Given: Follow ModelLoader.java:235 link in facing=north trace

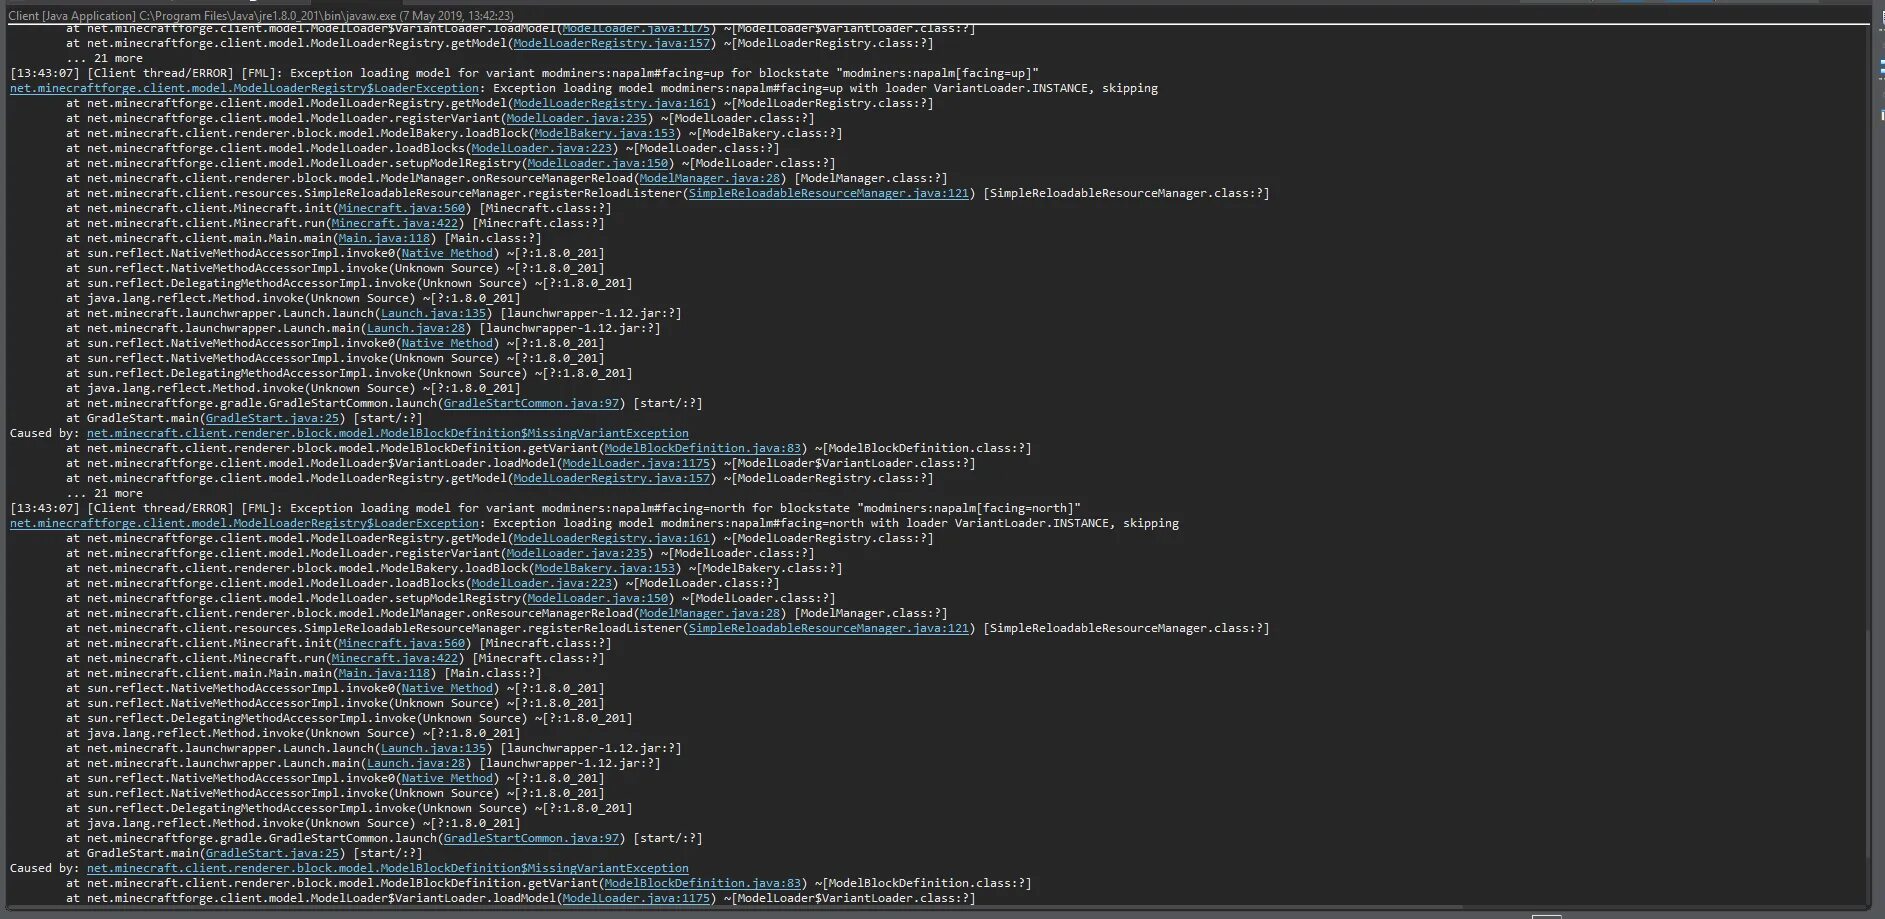Looking at the screenshot, I should coord(577,553).
